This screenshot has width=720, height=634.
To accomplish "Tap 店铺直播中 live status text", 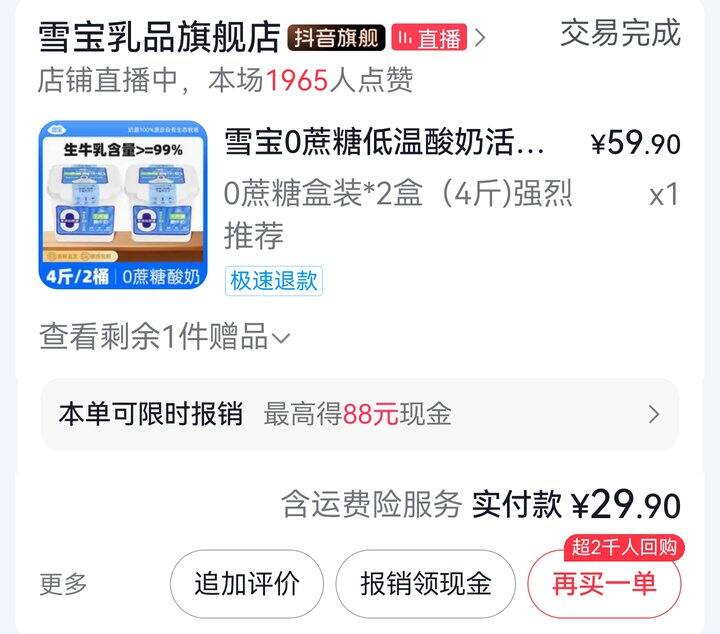I will 107,80.
